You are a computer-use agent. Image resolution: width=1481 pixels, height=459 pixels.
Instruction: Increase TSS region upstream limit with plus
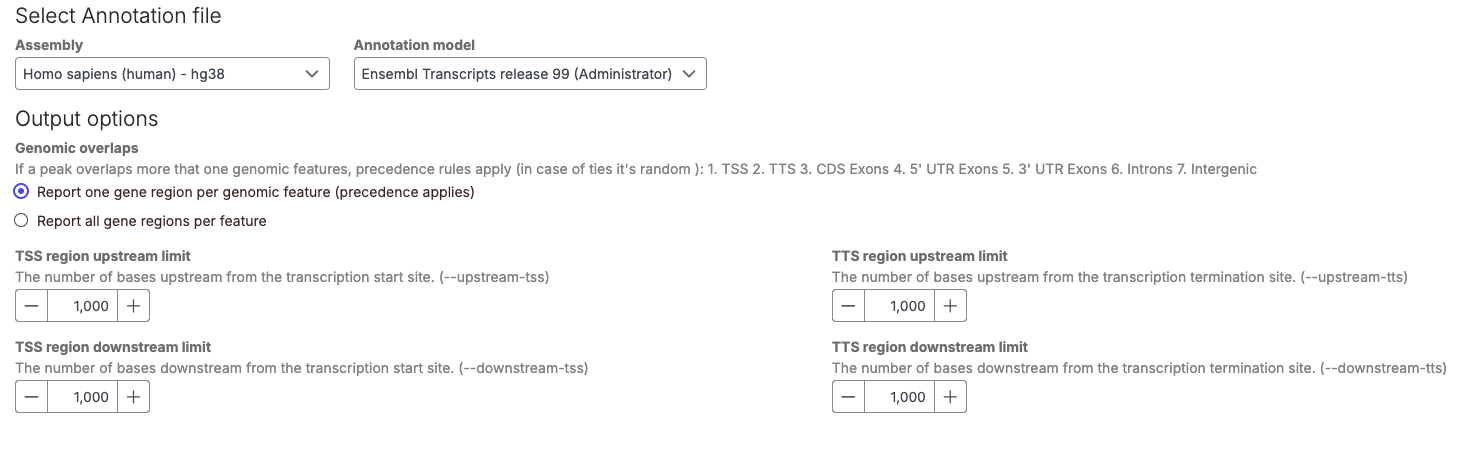[133, 306]
